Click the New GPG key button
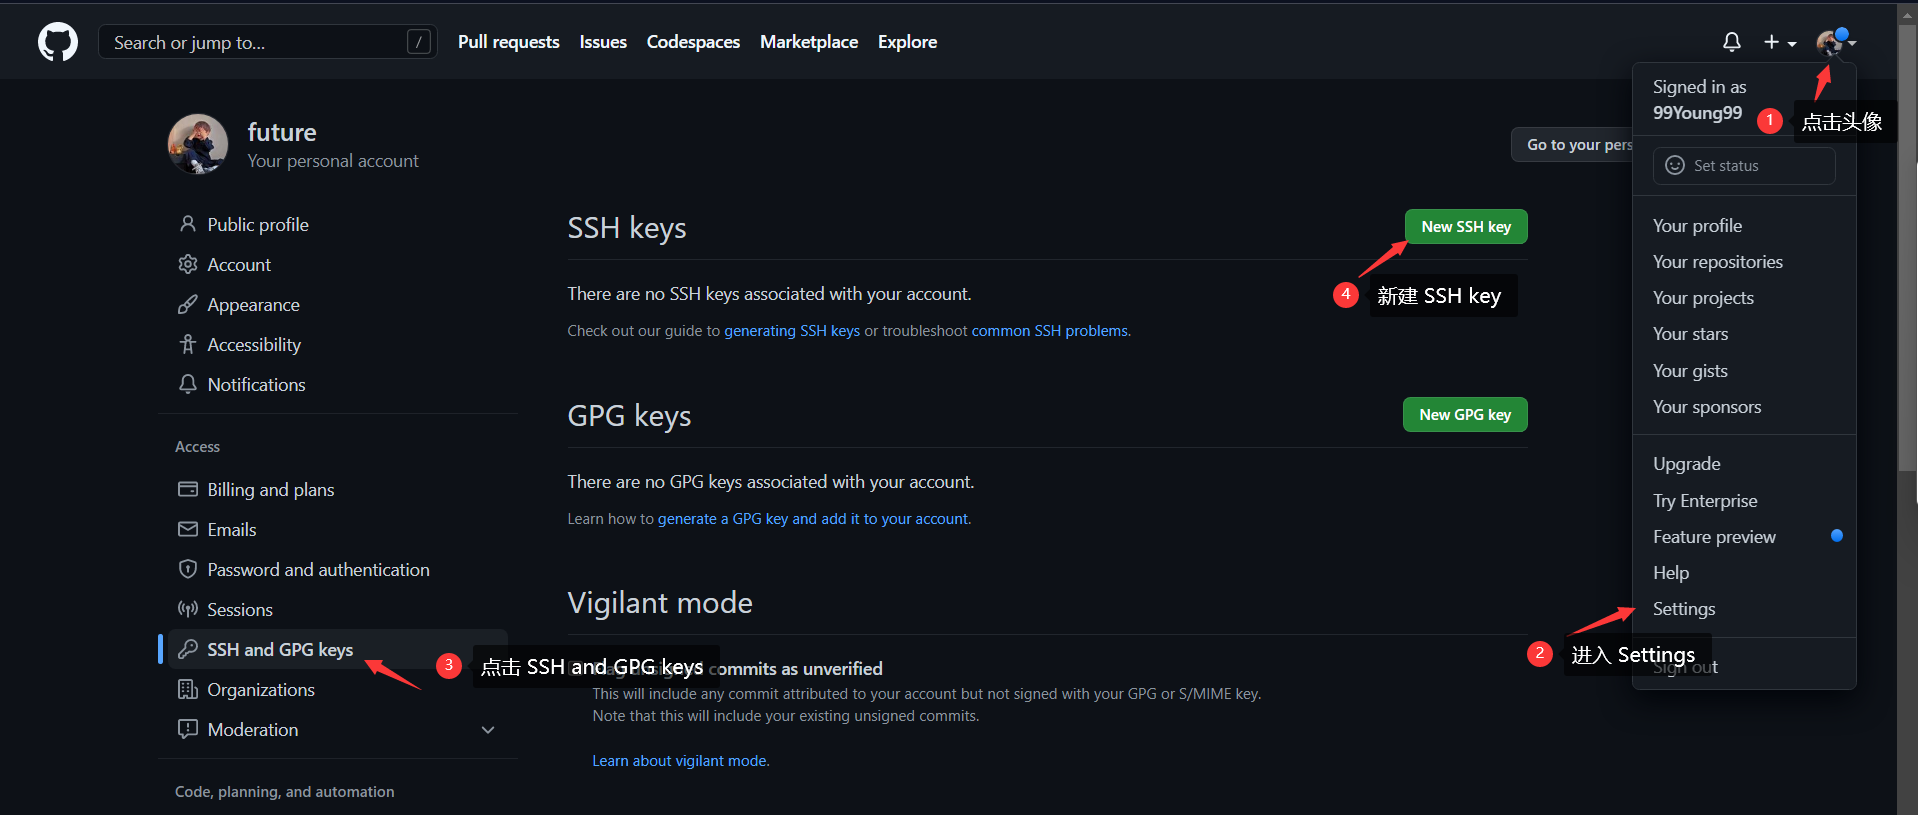 [1465, 415]
